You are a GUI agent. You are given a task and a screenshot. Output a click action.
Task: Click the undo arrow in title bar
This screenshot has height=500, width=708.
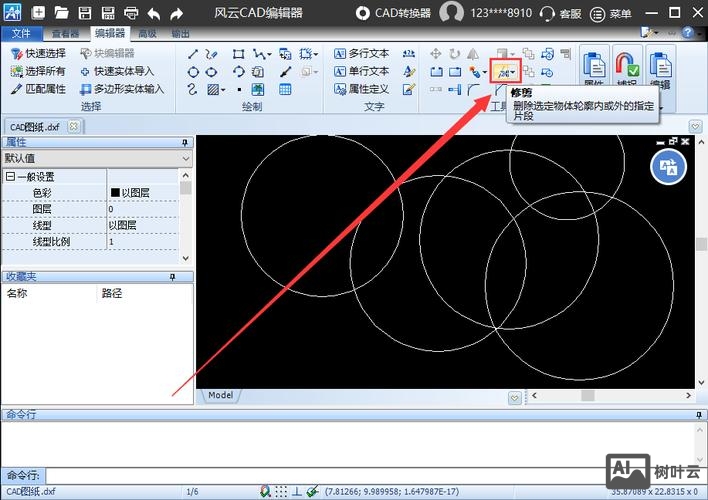[x=154, y=14]
